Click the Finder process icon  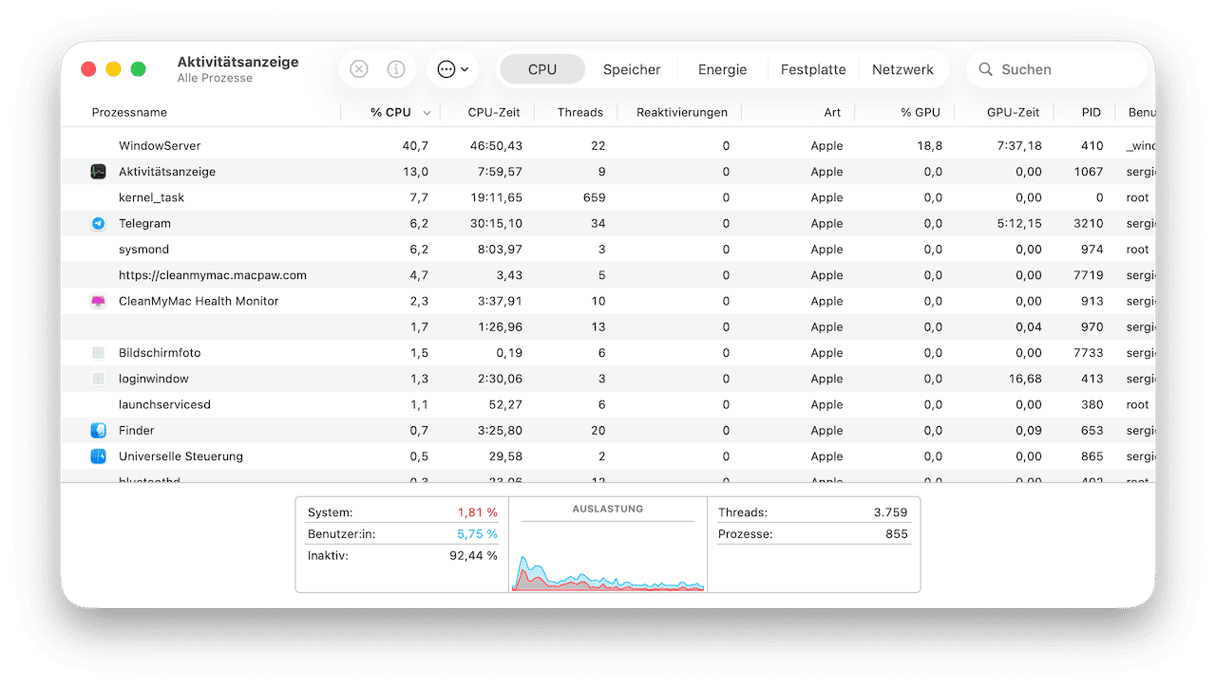98,431
